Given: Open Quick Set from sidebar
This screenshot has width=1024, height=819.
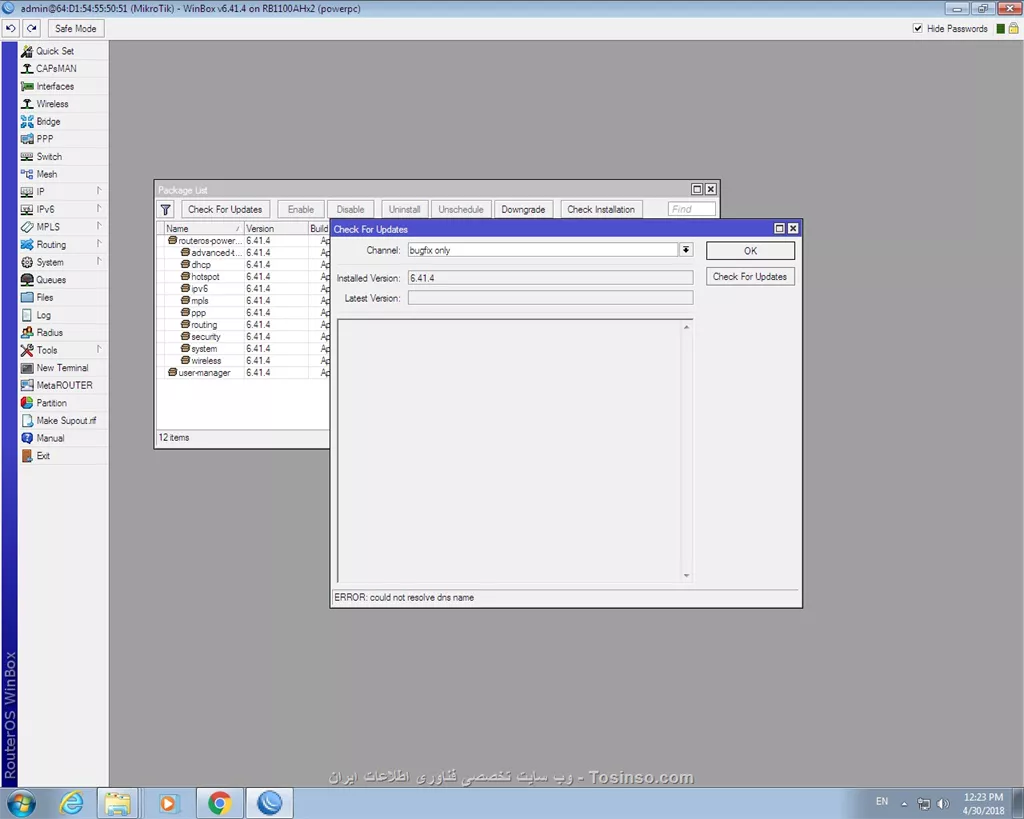Looking at the screenshot, I should [x=63, y=51].
